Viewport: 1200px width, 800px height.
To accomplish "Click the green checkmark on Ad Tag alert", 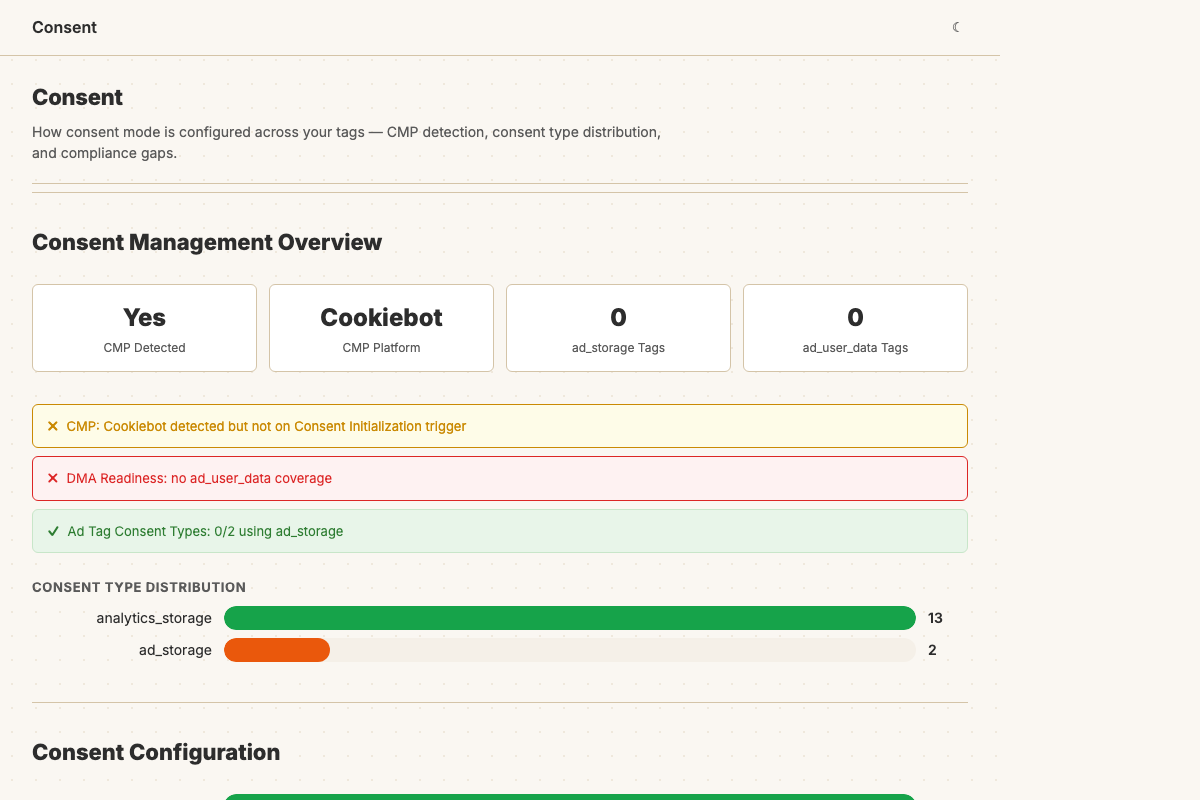I will coord(53,531).
